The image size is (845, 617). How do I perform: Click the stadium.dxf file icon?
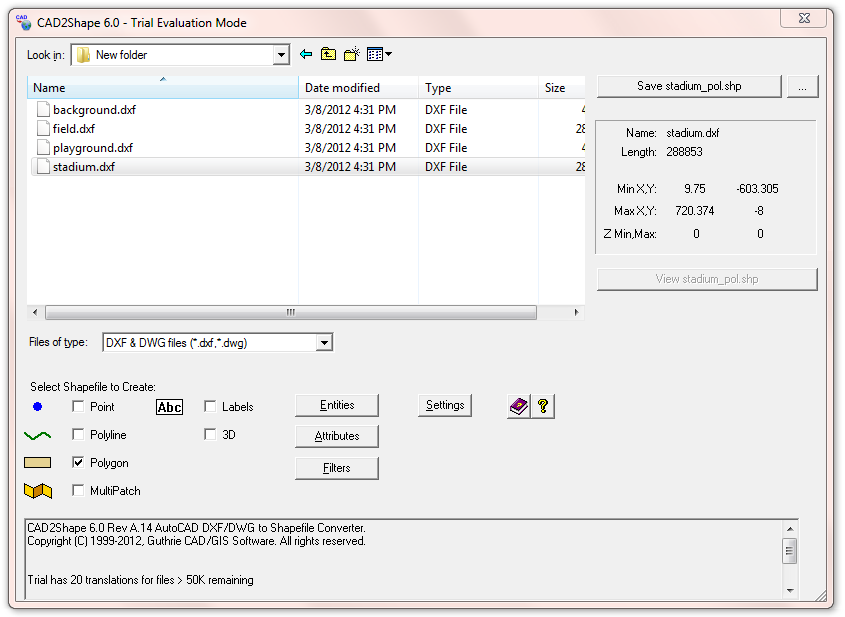[43, 167]
